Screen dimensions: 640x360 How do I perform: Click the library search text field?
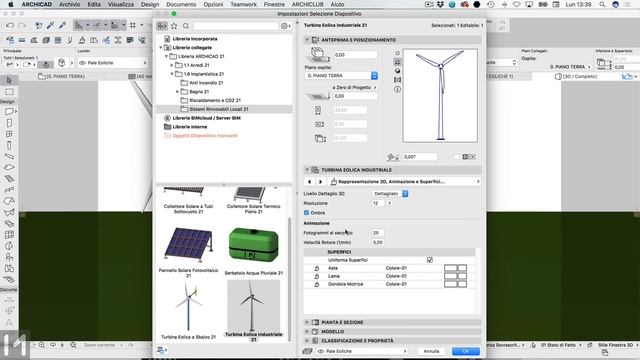coord(236,26)
